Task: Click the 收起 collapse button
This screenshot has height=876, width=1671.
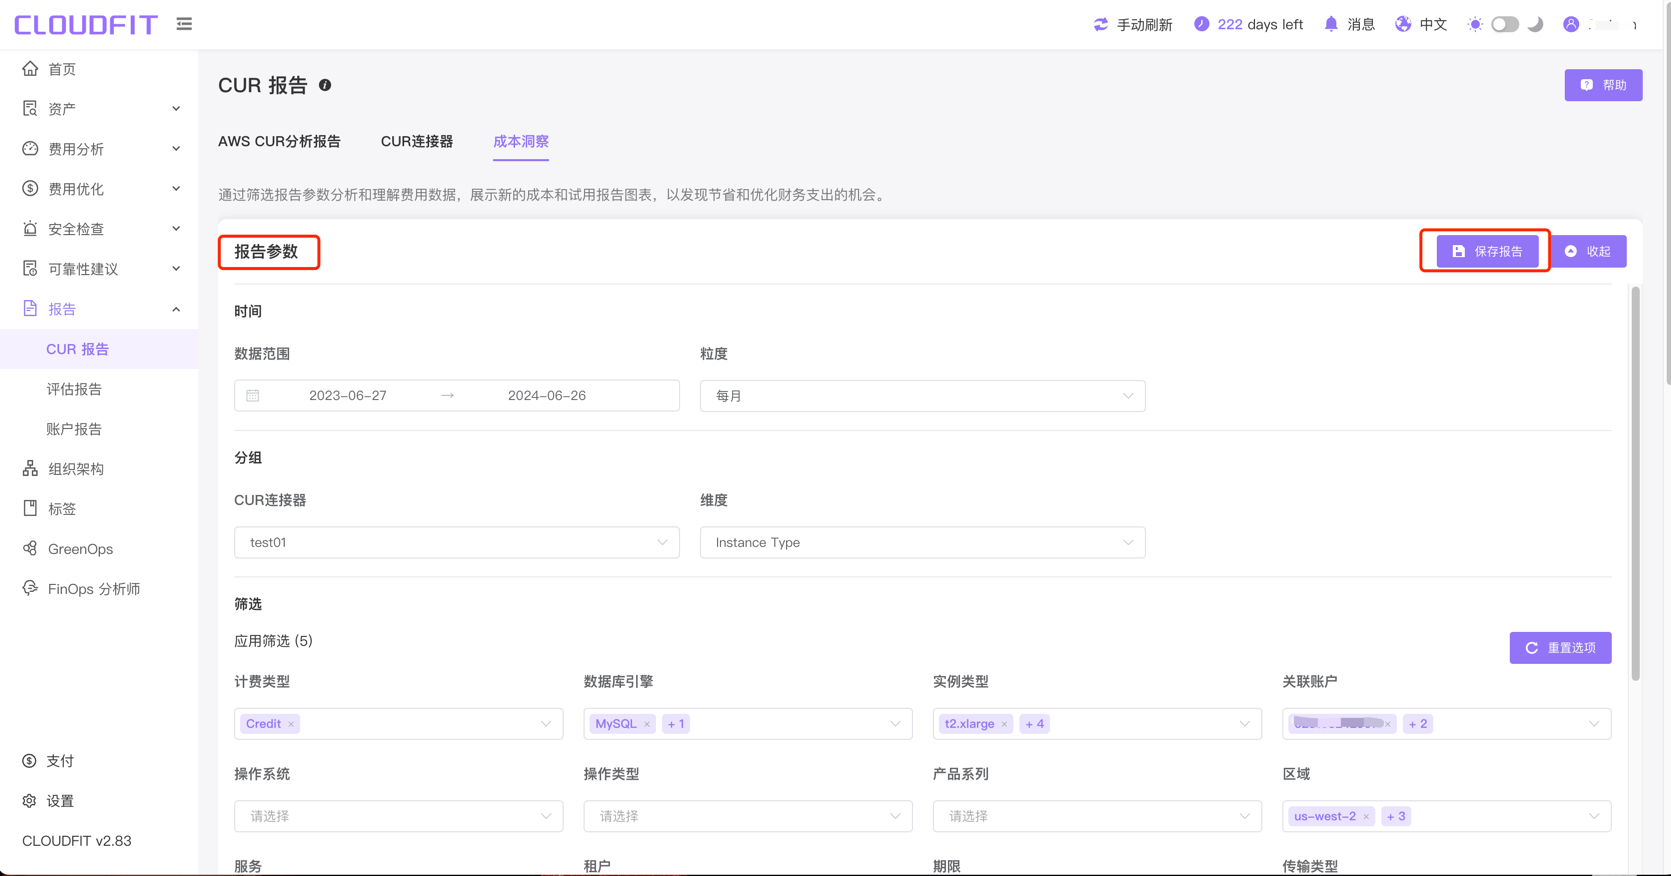Action: (x=1588, y=251)
